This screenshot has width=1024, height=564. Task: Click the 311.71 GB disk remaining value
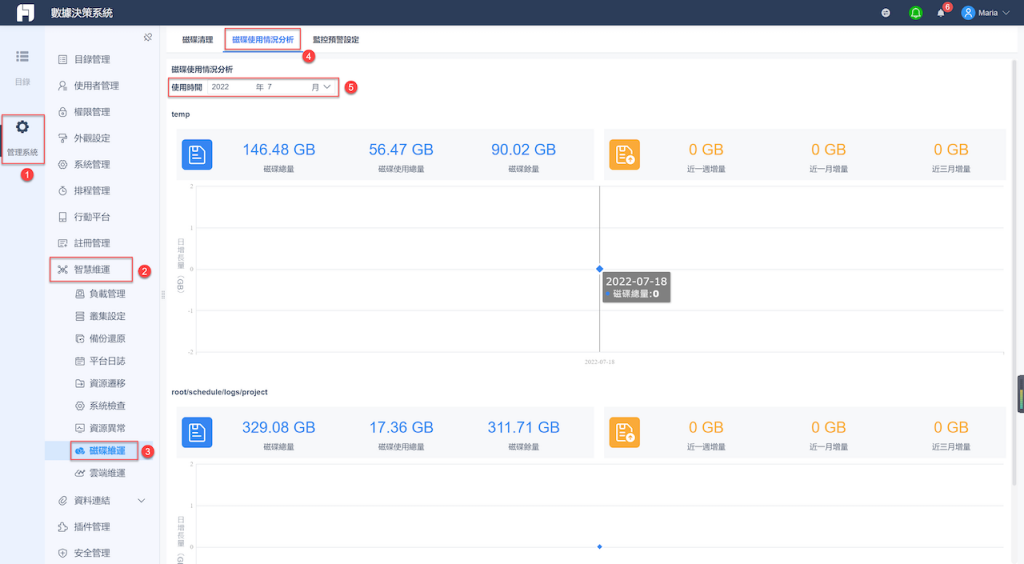tap(523, 428)
